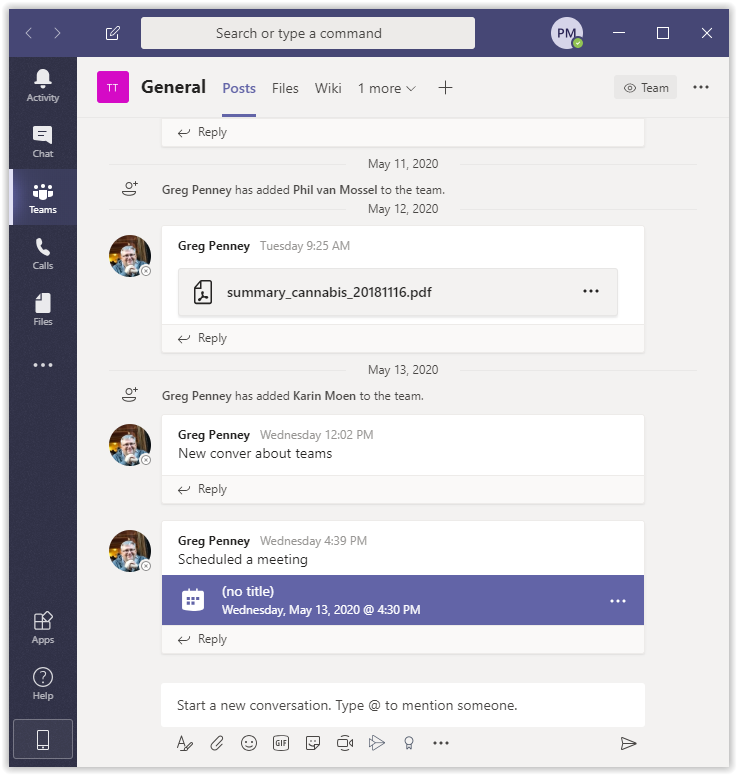
Task: Open more messaging extensions ellipsis
Action: pyautogui.click(x=441, y=743)
